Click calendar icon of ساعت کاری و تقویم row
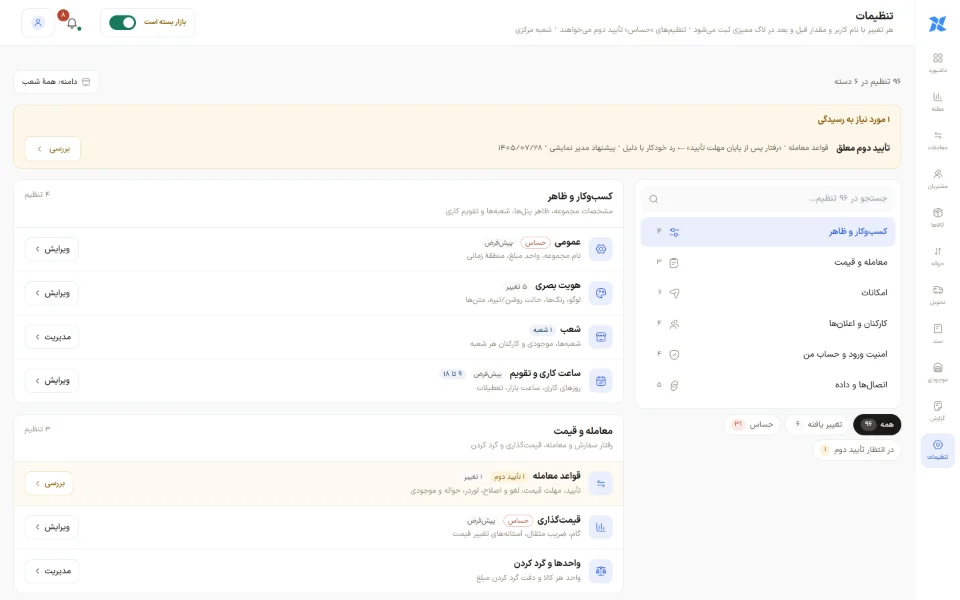This screenshot has width=960, height=600. [x=601, y=381]
